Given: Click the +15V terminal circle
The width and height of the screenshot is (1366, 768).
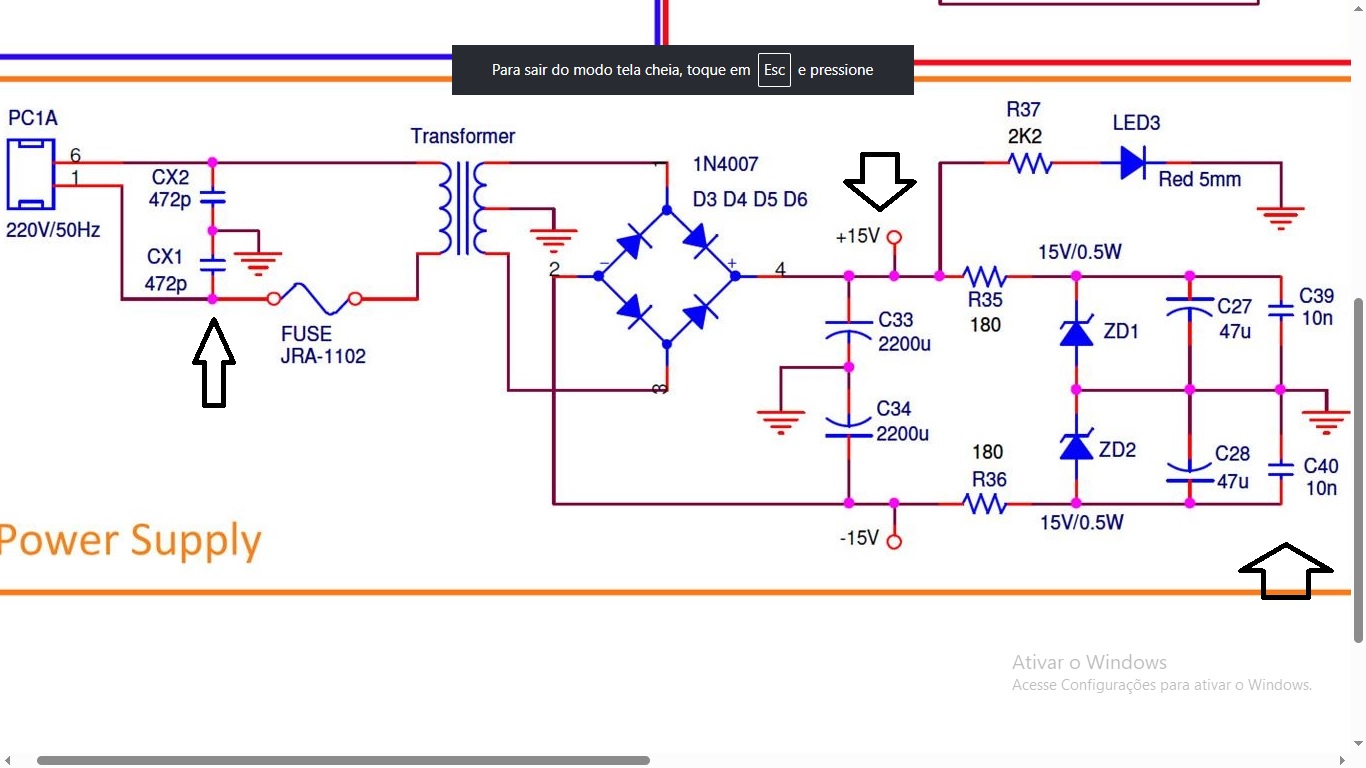Looking at the screenshot, I should [x=895, y=238].
